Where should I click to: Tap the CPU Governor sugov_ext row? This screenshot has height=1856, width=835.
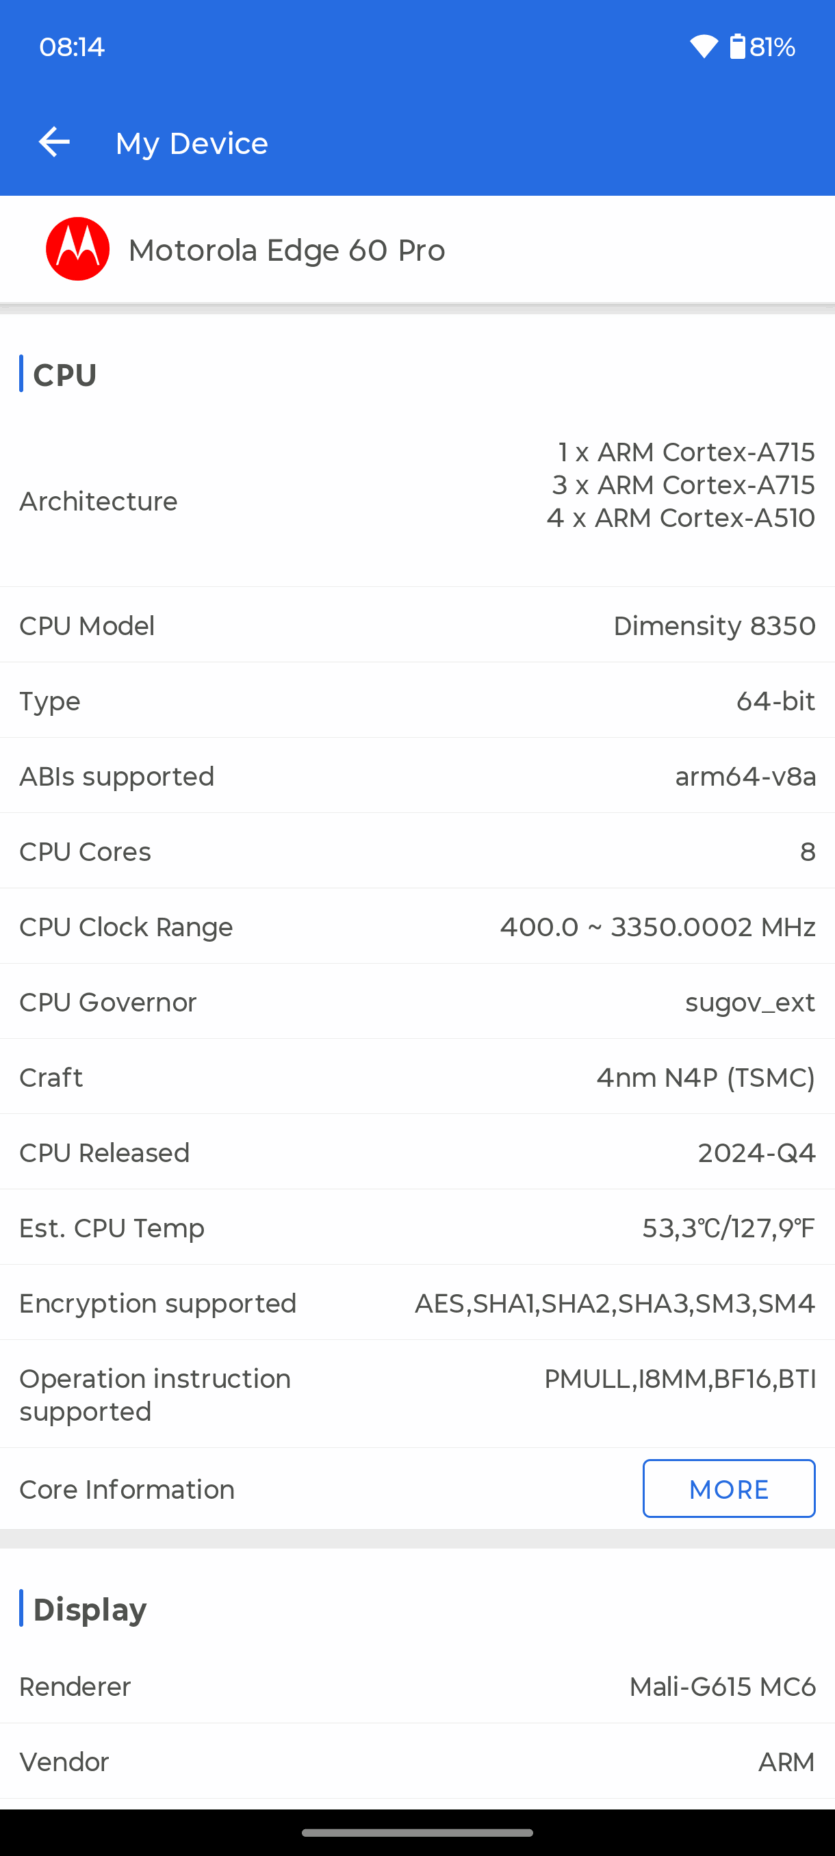[417, 1002]
